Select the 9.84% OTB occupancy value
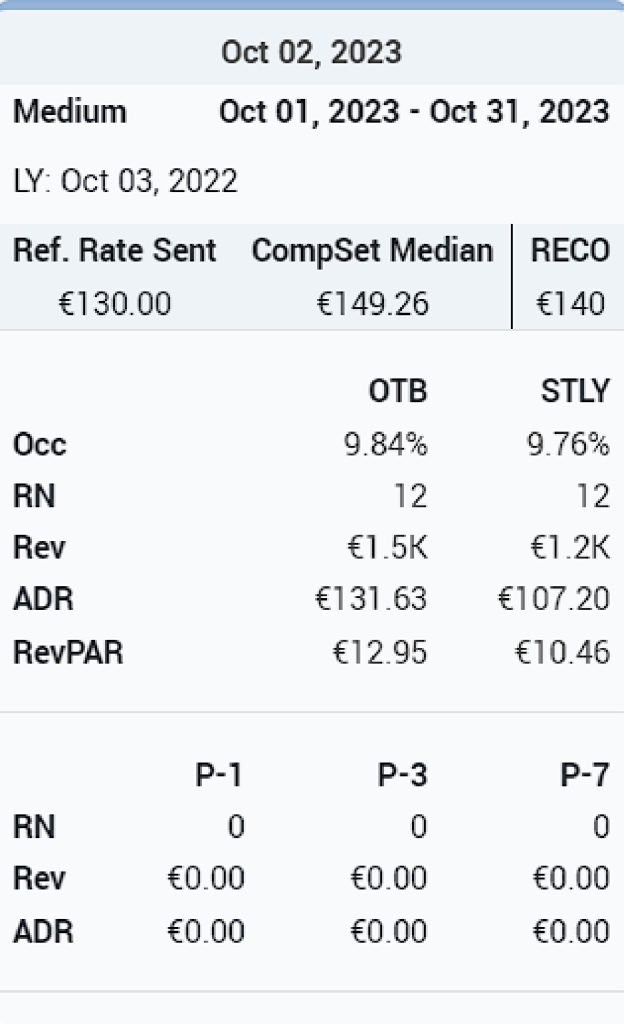624x1024 pixels. (386, 445)
